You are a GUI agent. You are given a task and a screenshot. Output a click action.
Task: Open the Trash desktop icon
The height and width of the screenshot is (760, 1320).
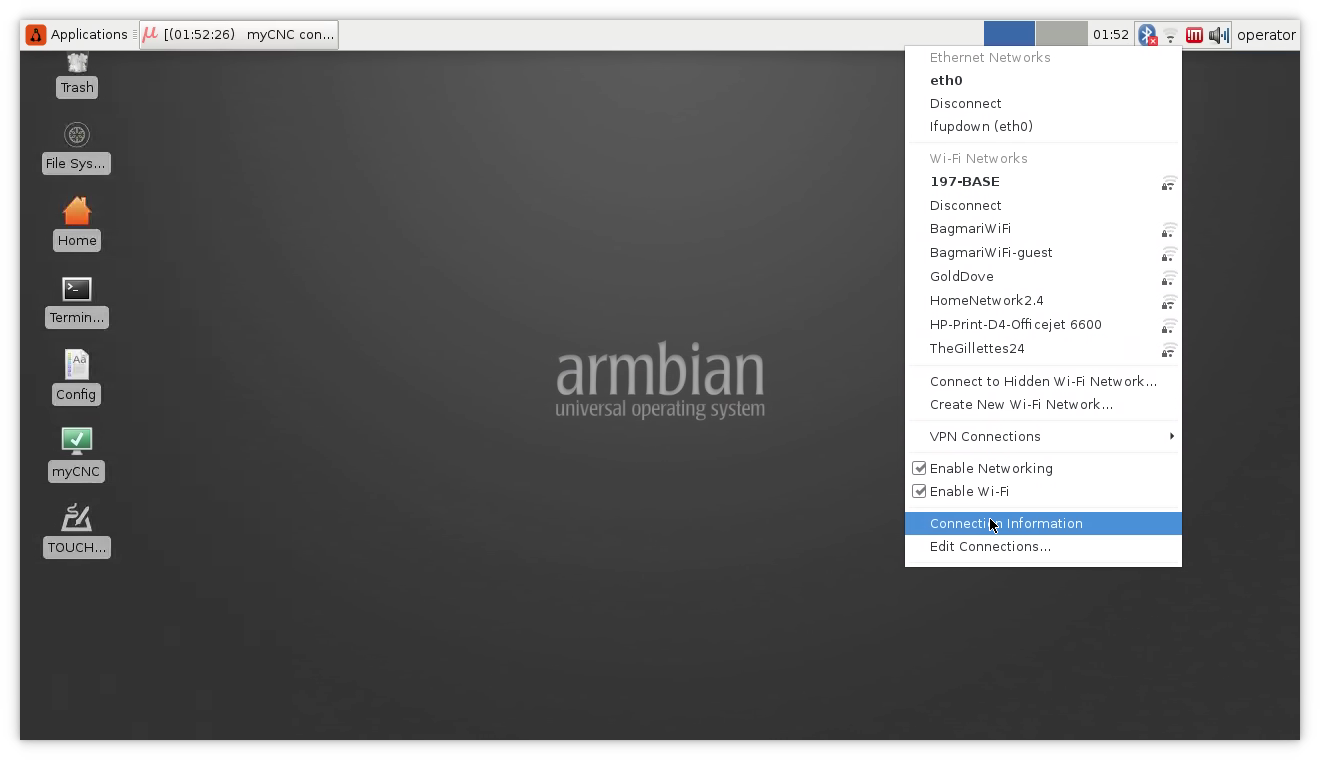(x=77, y=70)
